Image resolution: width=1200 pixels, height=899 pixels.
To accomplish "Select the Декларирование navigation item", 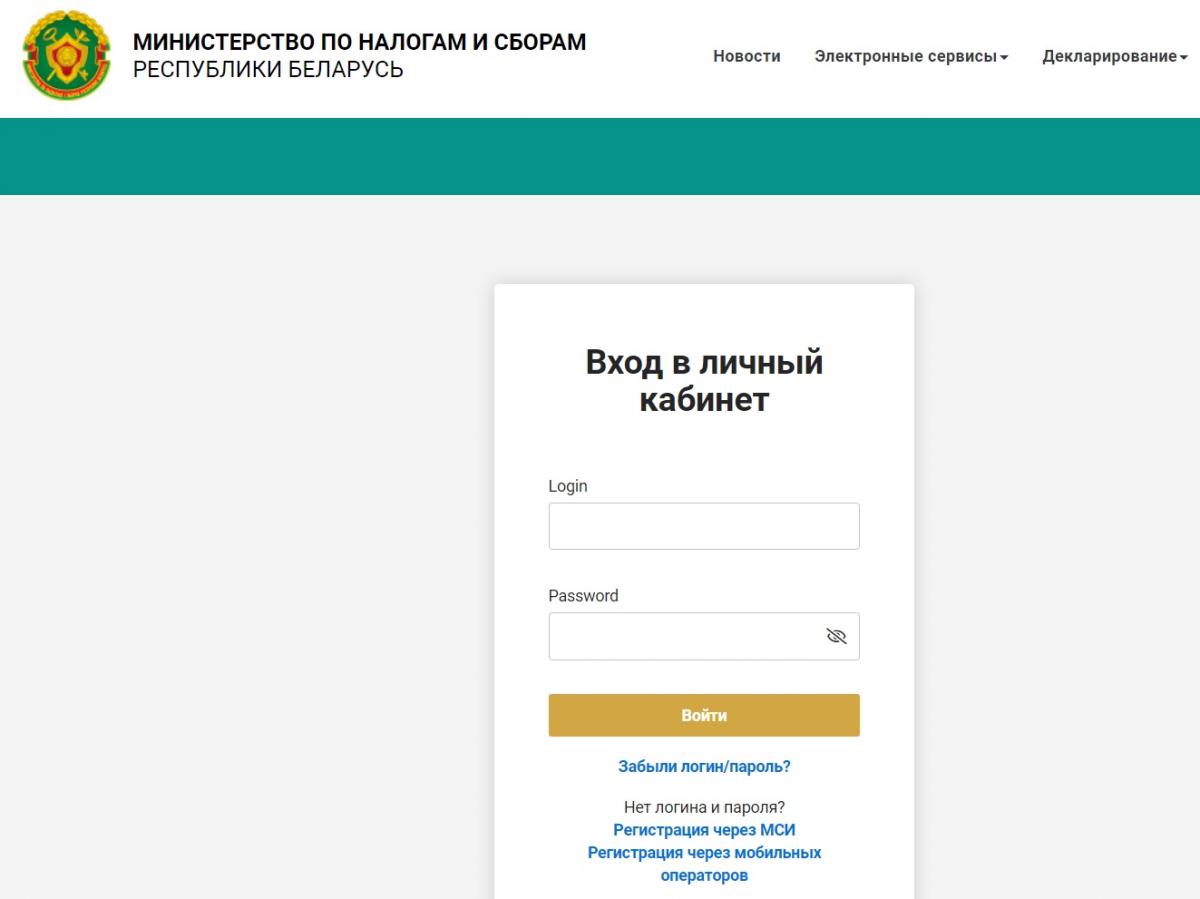I will click(x=1110, y=57).
